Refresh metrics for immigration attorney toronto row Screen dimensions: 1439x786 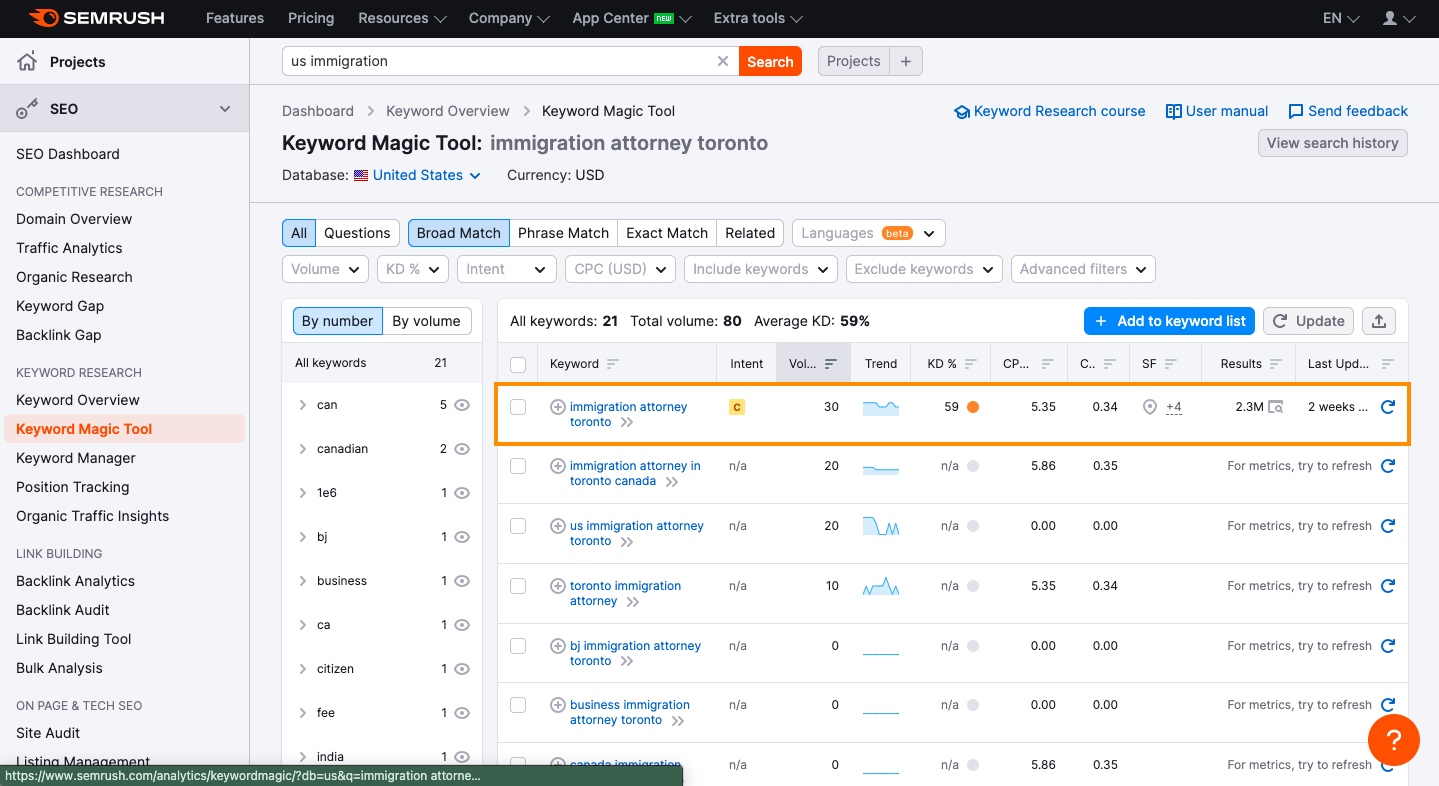click(1387, 407)
